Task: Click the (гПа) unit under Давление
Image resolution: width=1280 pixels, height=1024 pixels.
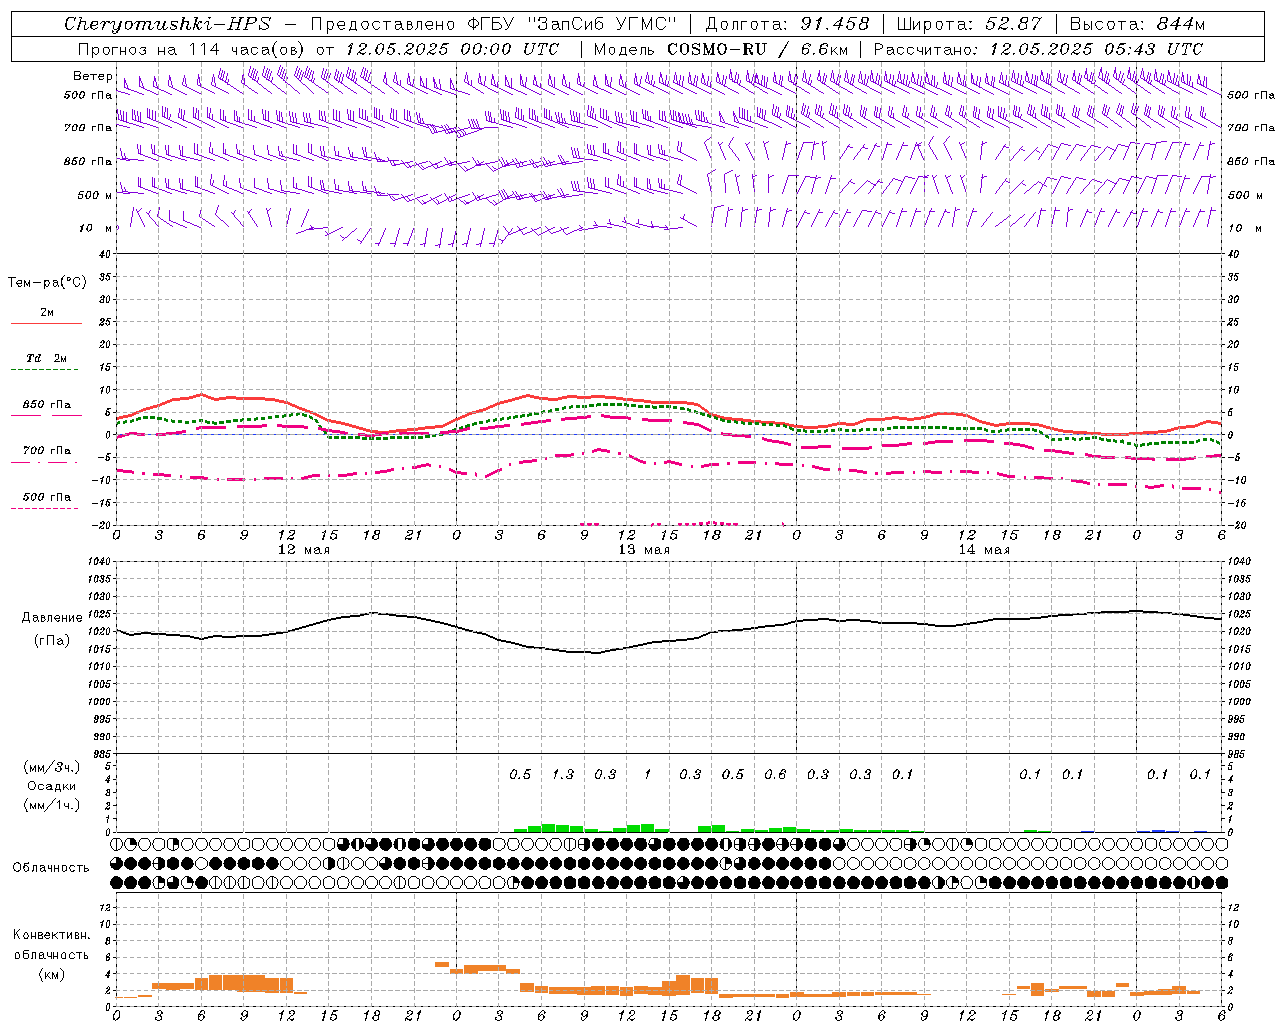Action: click(x=52, y=641)
